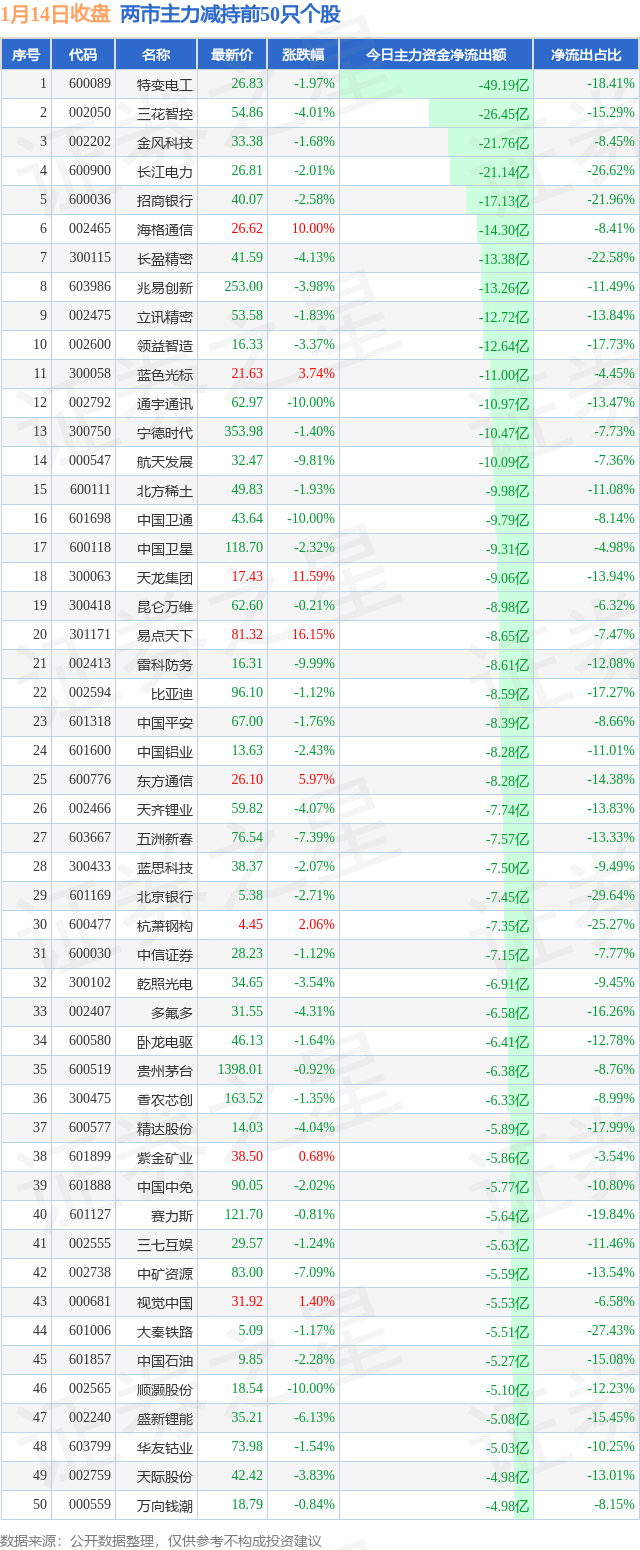Select the stock name 杭萧钢构
The height and width of the screenshot is (1550, 640).
tap(165, 926)
